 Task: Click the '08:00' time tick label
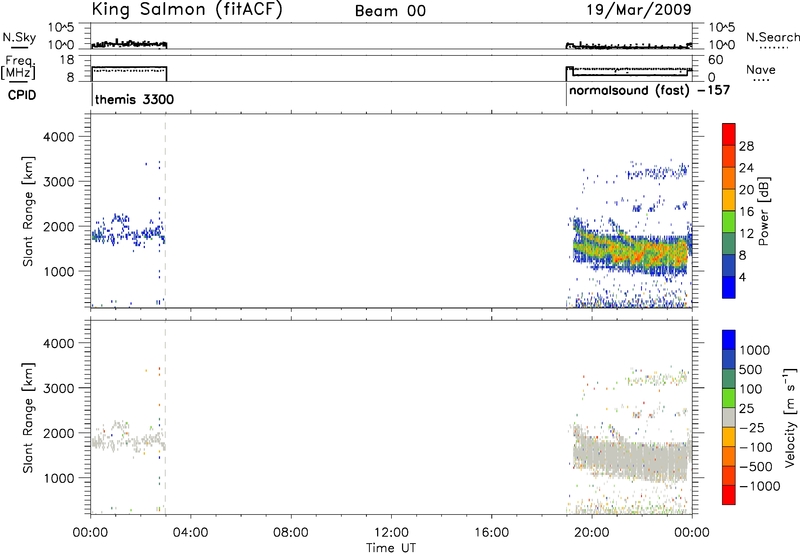click(291, 533)
